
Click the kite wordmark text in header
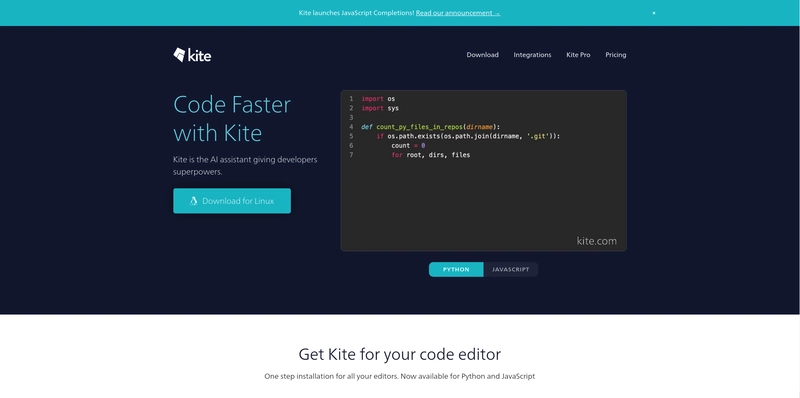click(199, 56)
